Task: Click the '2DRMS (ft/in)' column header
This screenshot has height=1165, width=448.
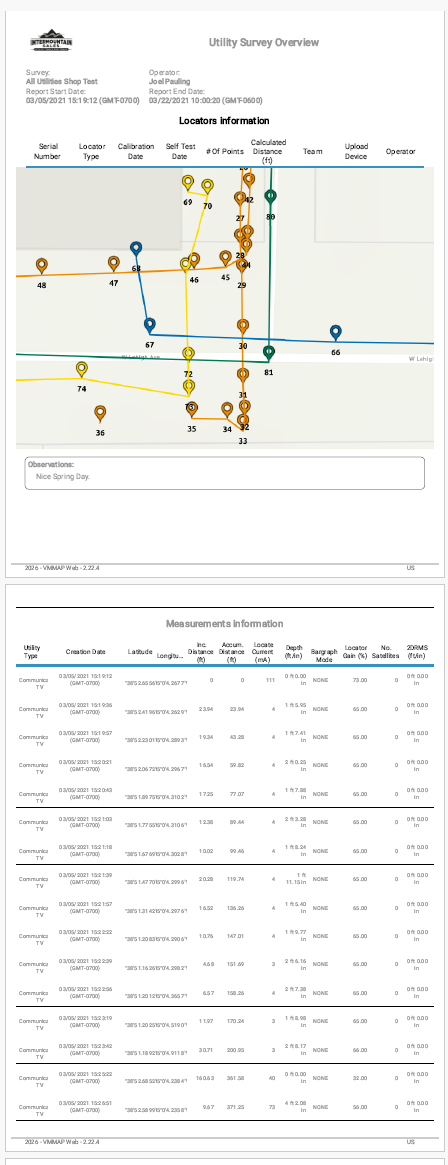Action: pyautogui.click(x=416, y=652)
